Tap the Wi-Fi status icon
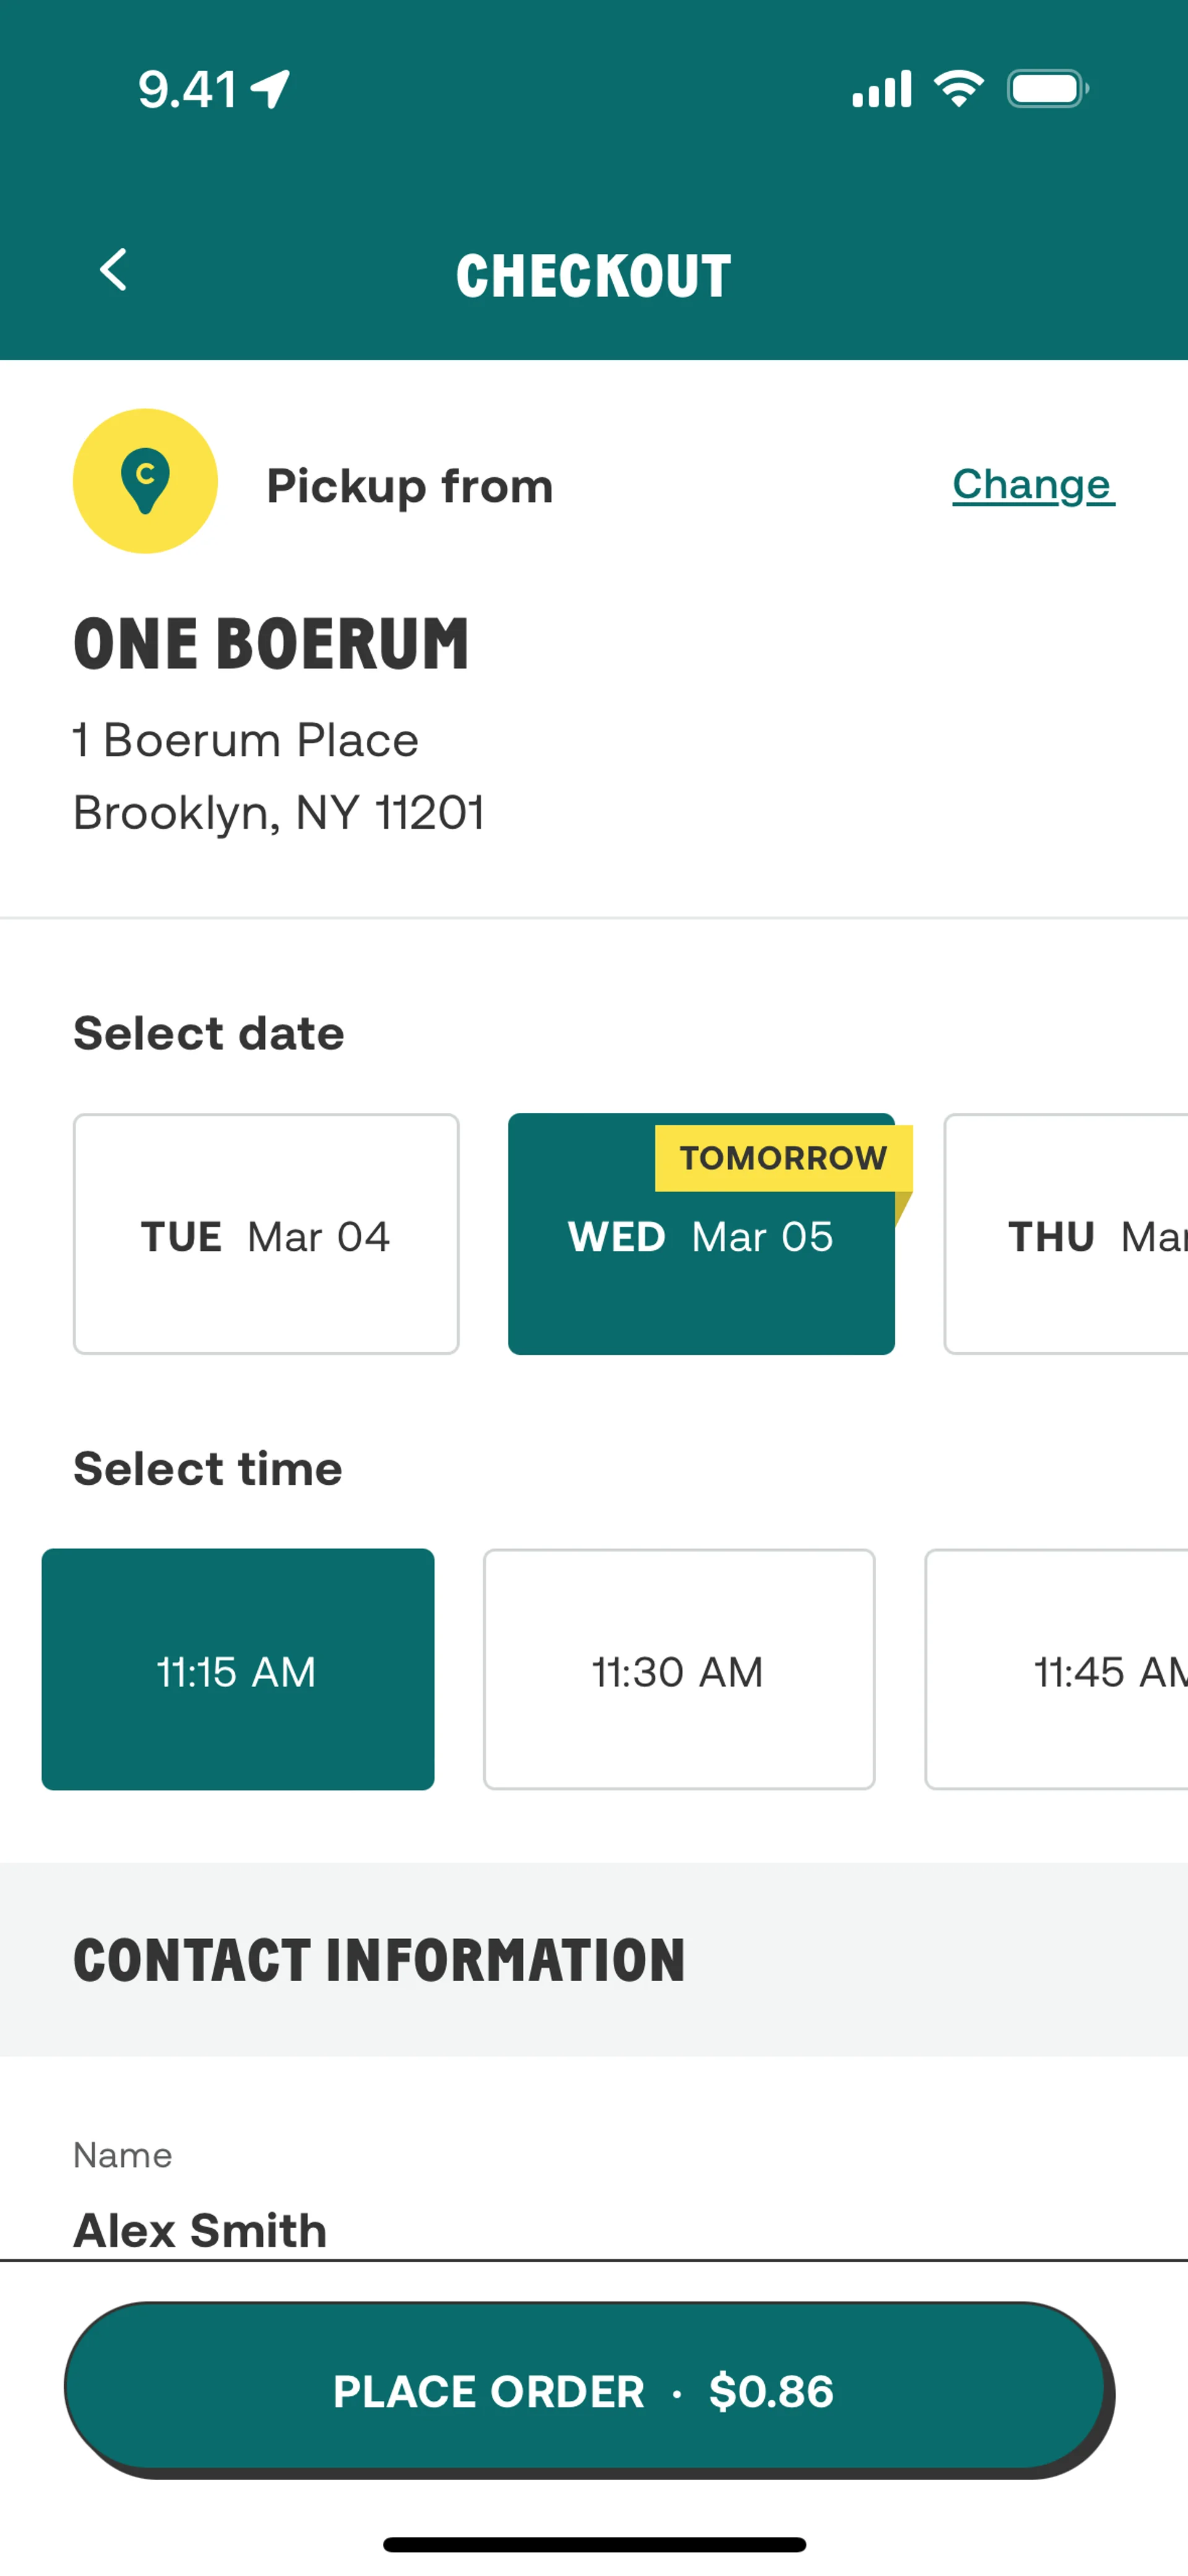The image size is (1188, 2576). pyautogui.click(x=958, y=89)
